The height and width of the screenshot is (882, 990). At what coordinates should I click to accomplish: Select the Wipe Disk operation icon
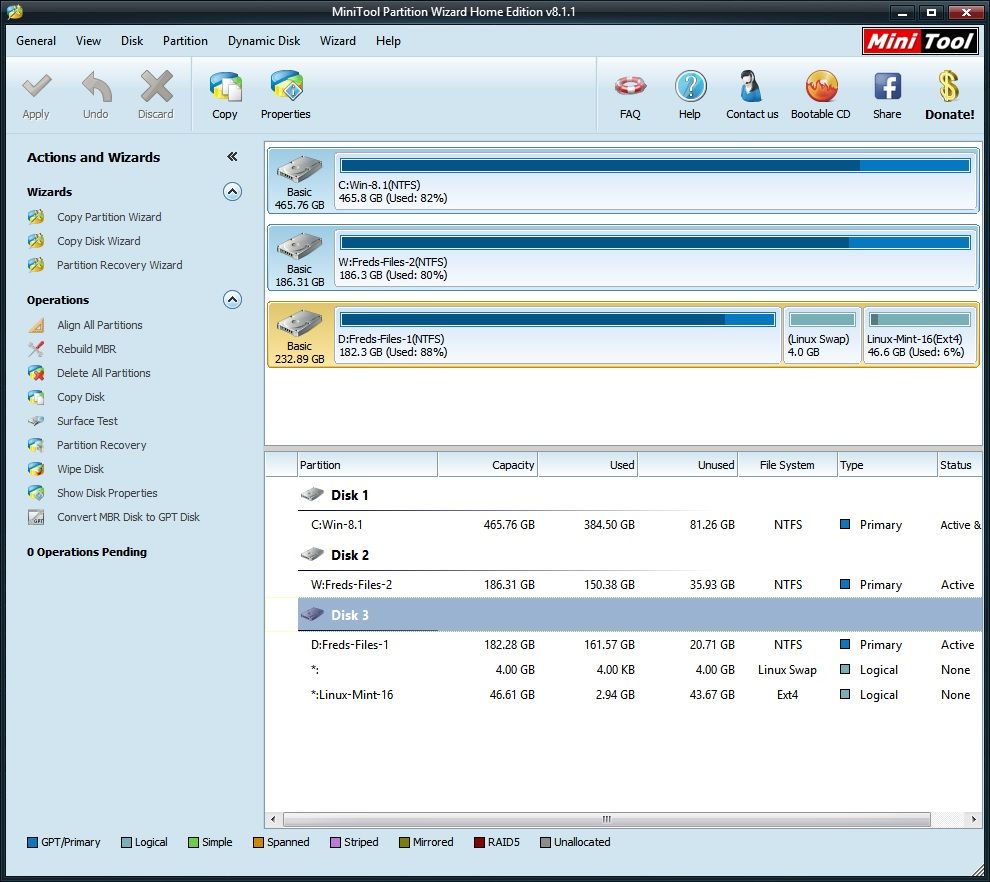(36, 469)
